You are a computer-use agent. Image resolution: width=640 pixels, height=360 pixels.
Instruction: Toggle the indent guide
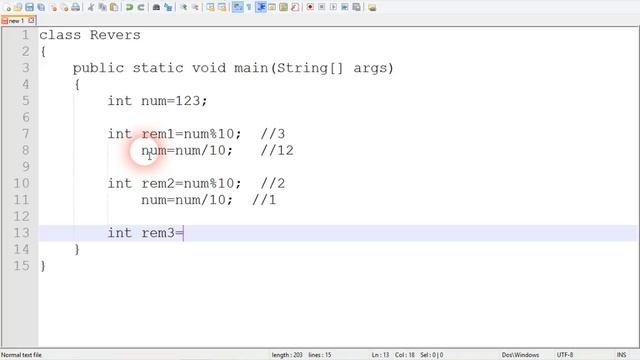coord(260,7)
